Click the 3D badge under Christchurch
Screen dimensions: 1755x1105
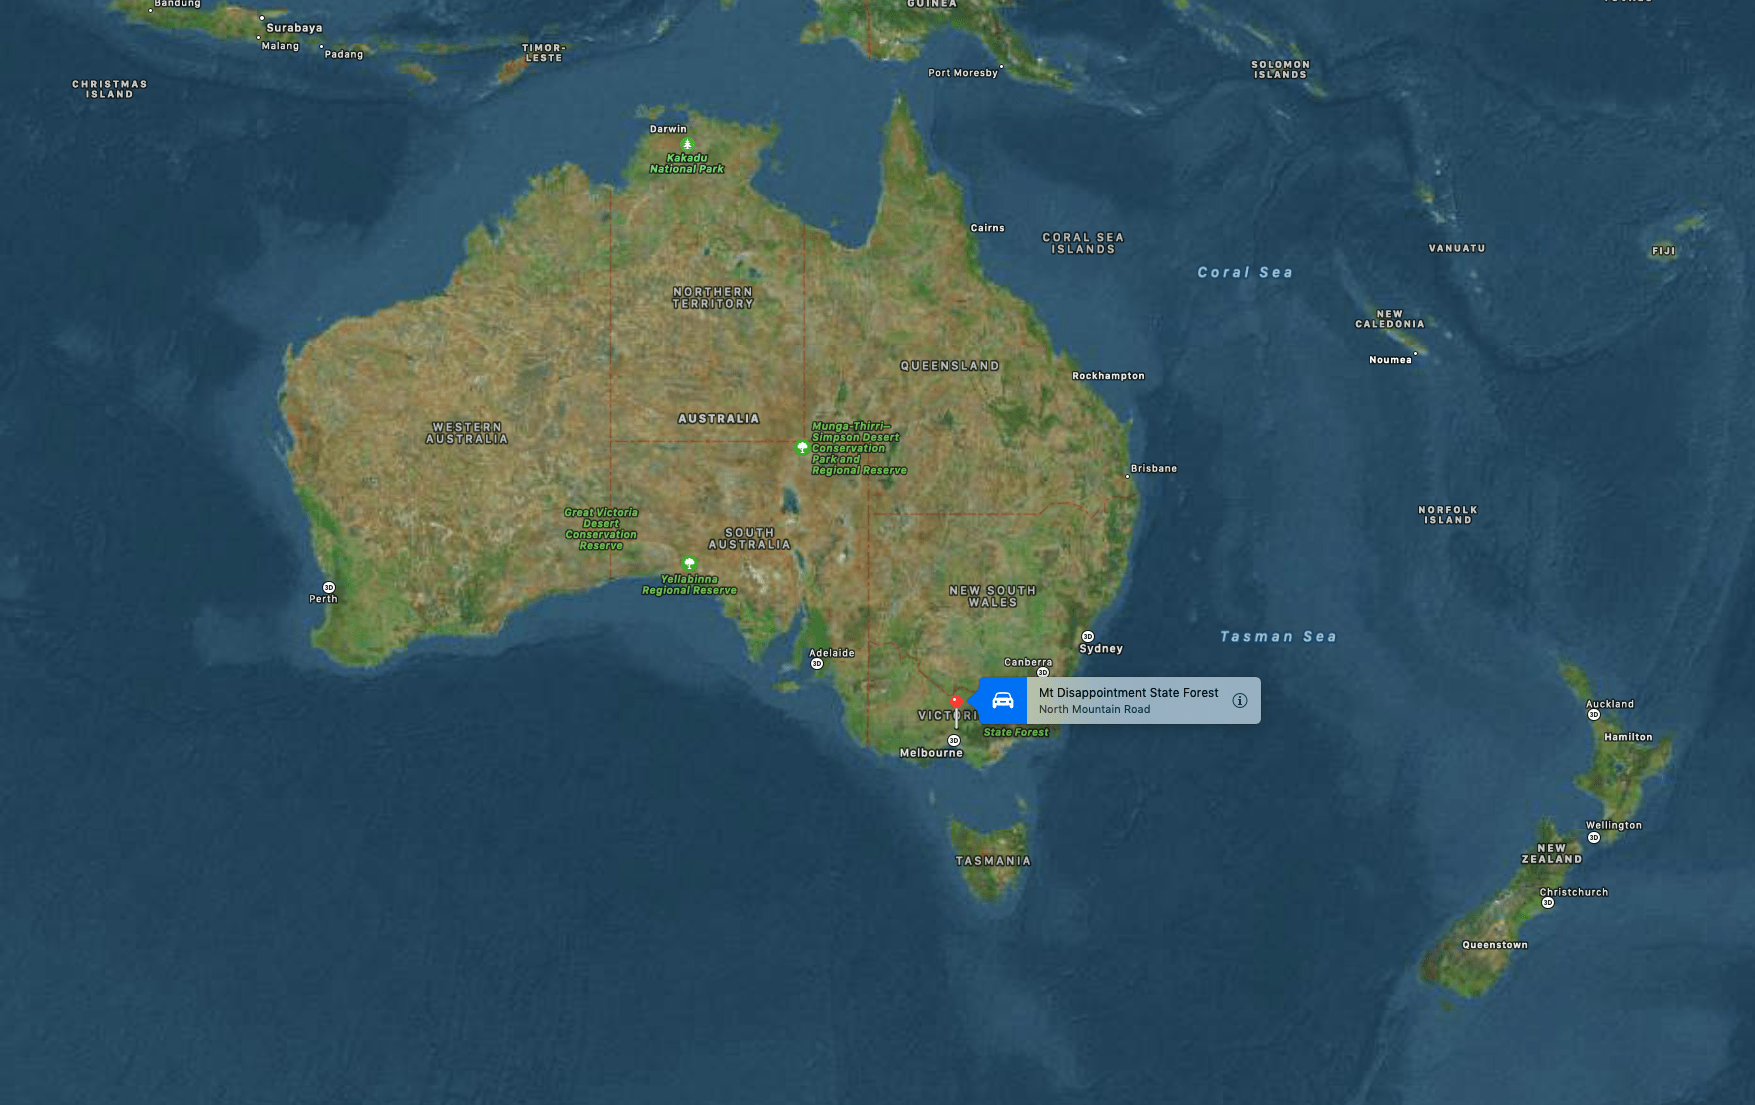1548,902
